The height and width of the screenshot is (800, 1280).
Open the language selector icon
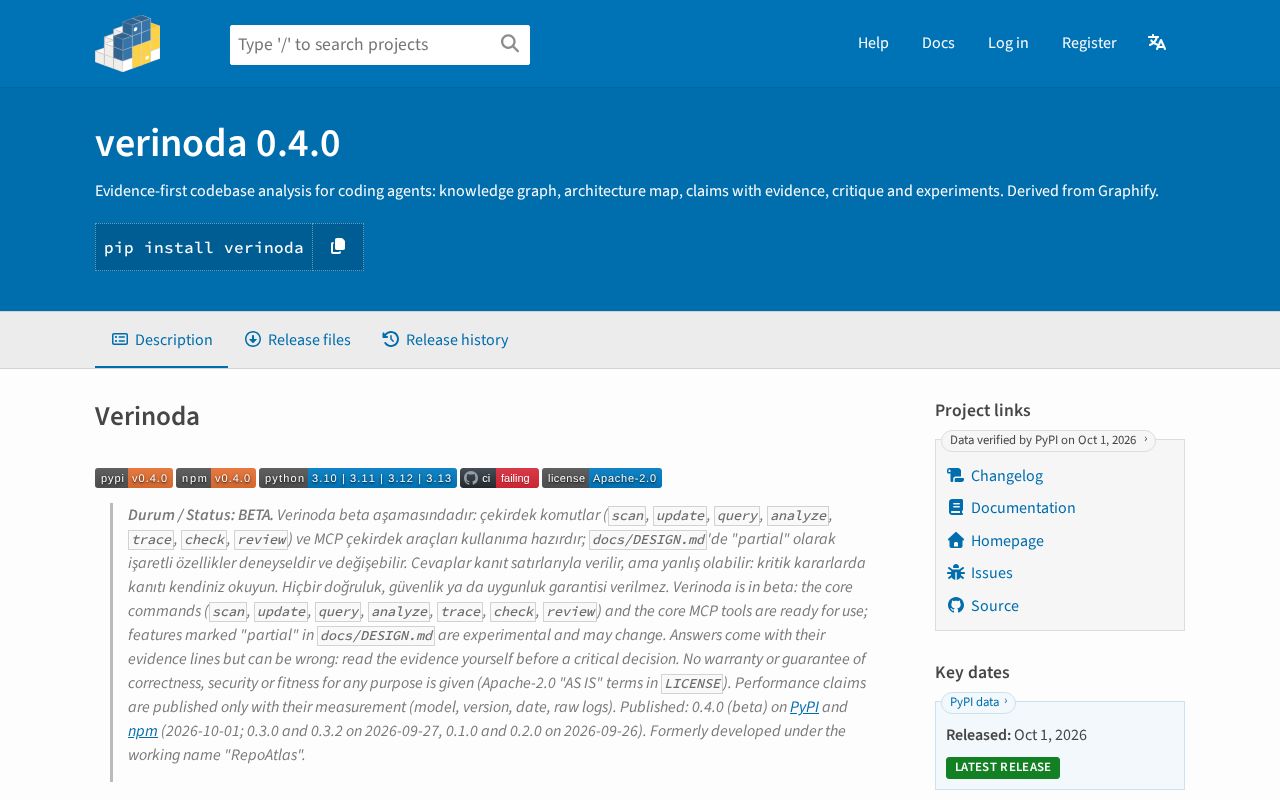1157,43
